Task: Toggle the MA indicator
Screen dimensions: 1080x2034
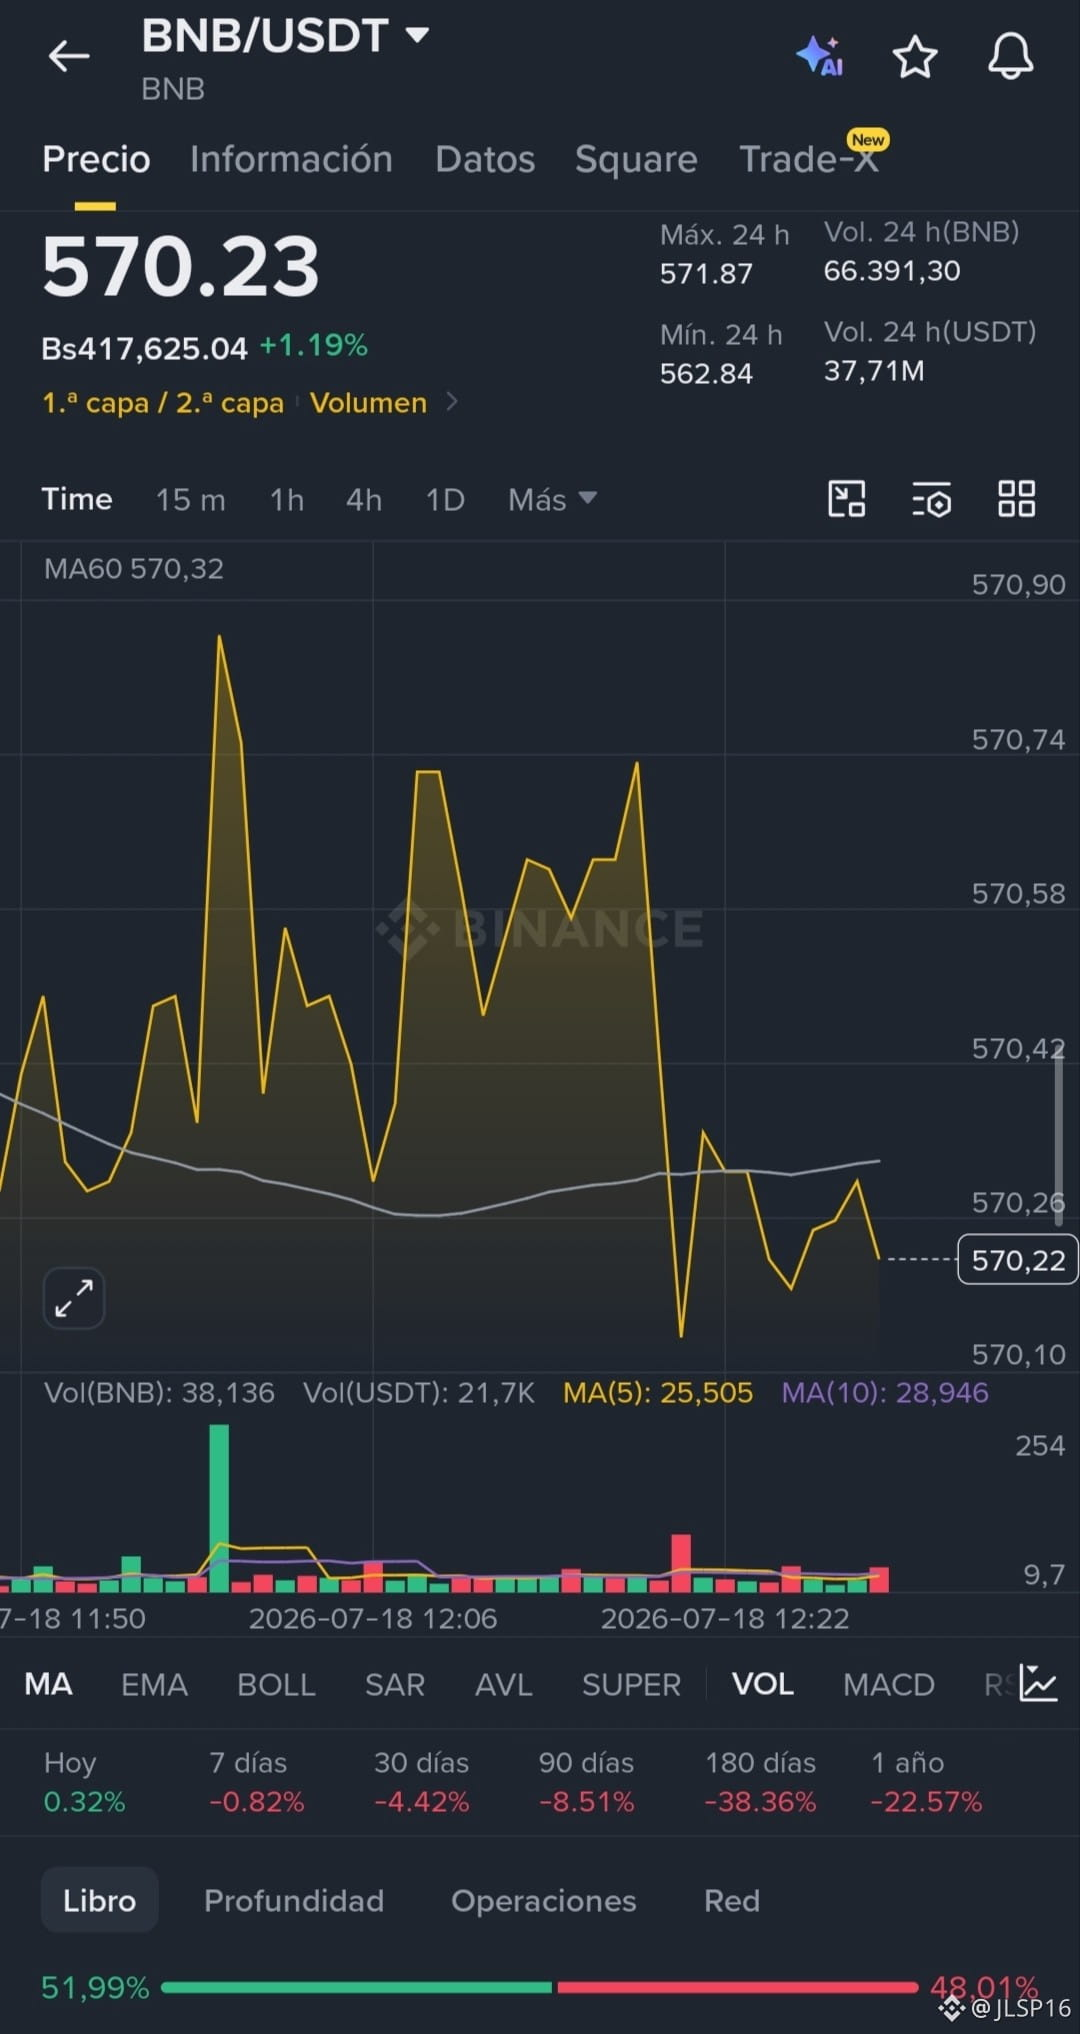Action: click(x=48, y=1685)
